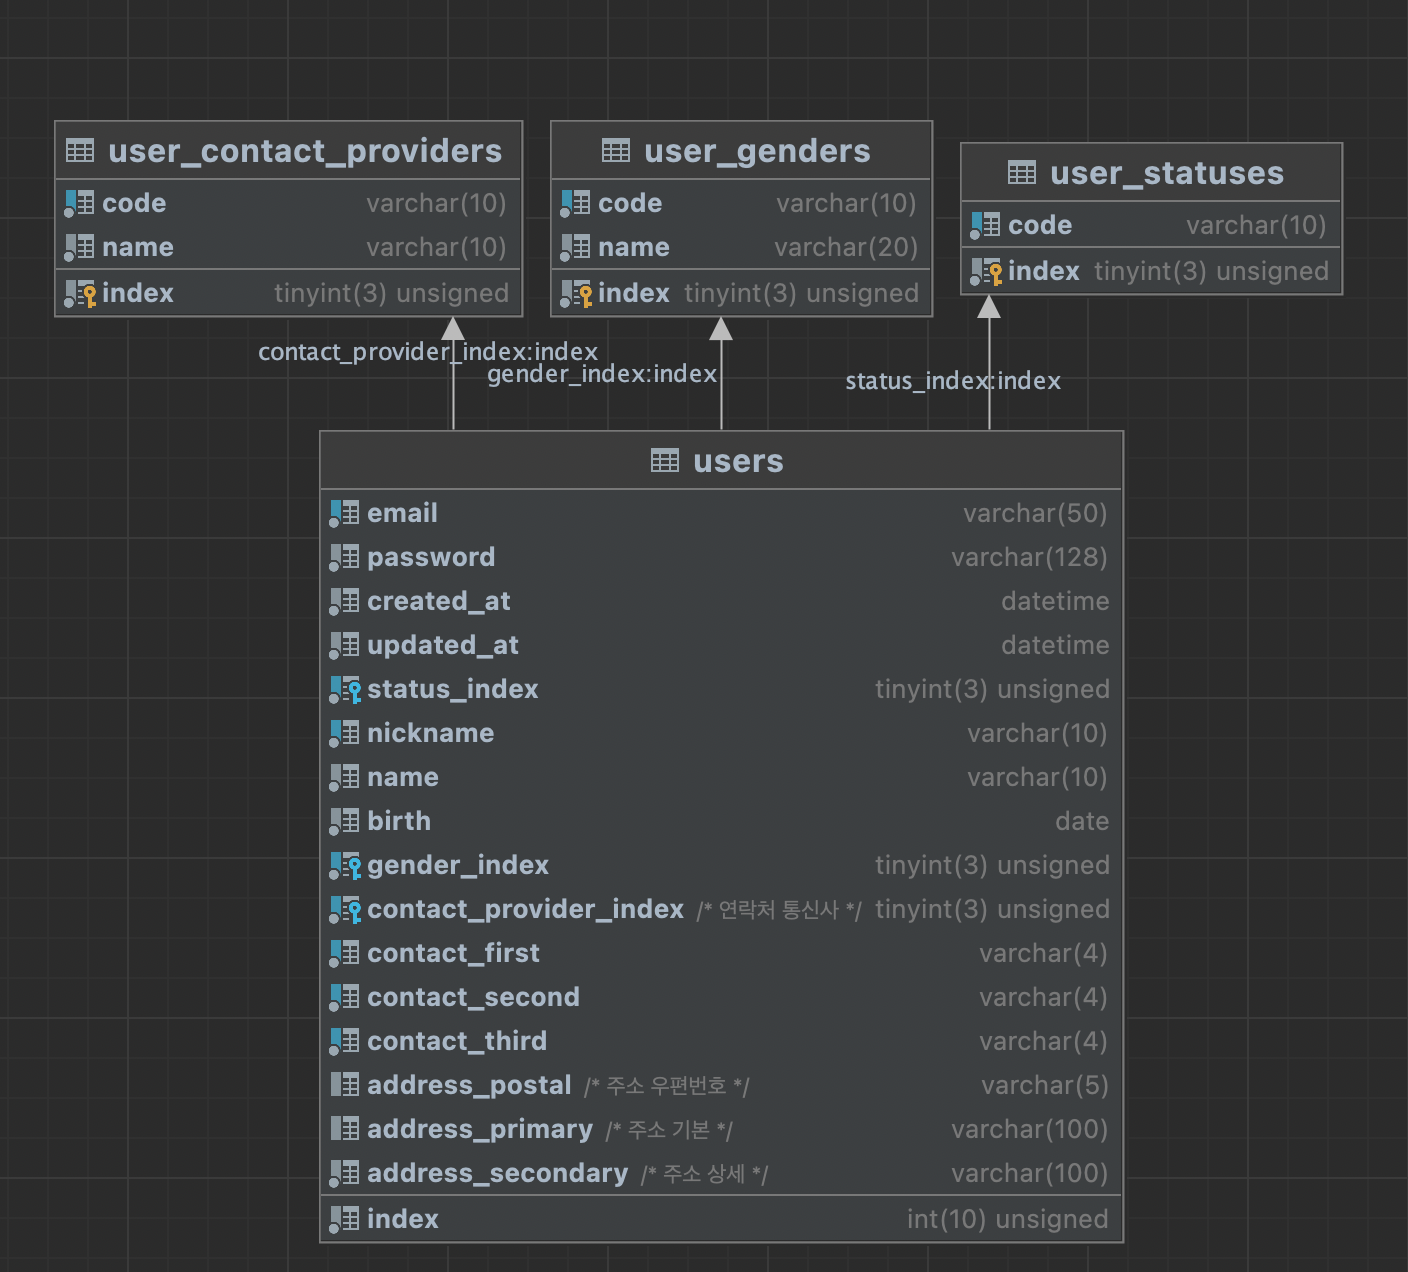Screen dimensions: 1408x1272
Task: Click the 연락처 통신사 comment text
Action: coord(779,910)
